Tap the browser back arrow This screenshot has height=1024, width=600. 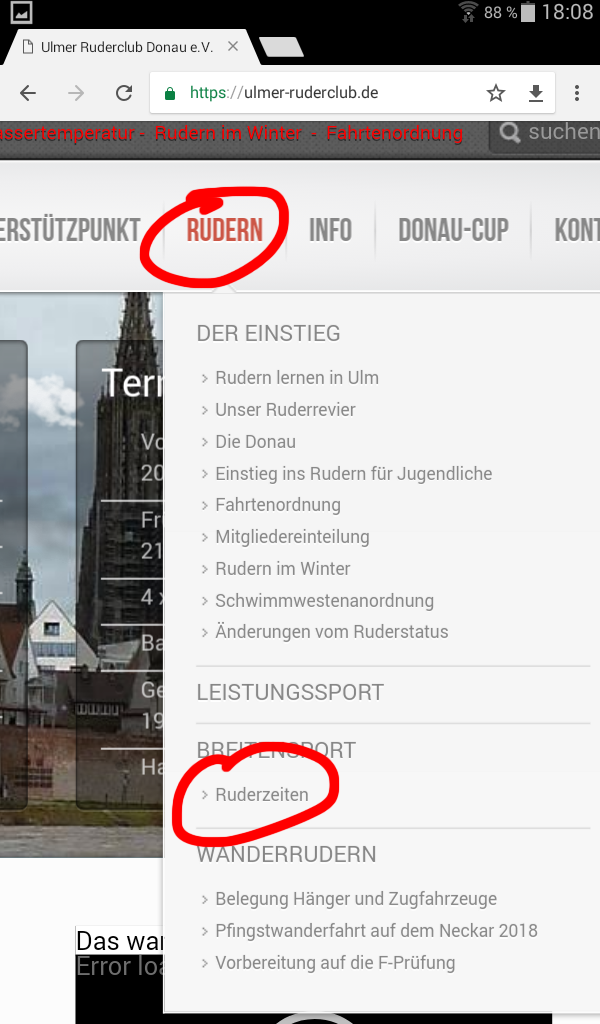[28, 93]
